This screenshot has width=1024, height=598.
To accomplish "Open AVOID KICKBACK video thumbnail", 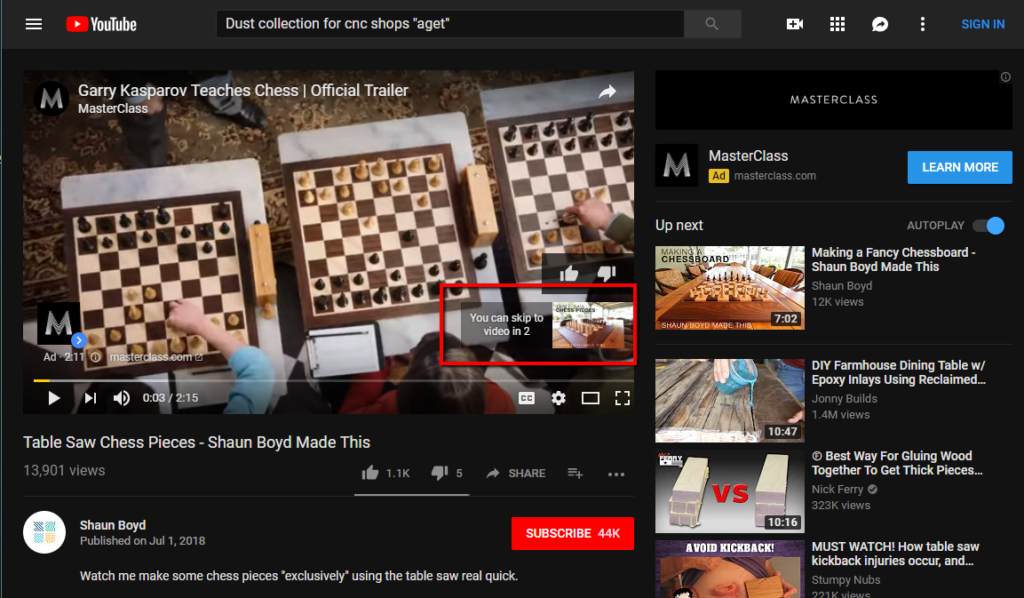I will (729, 569).
